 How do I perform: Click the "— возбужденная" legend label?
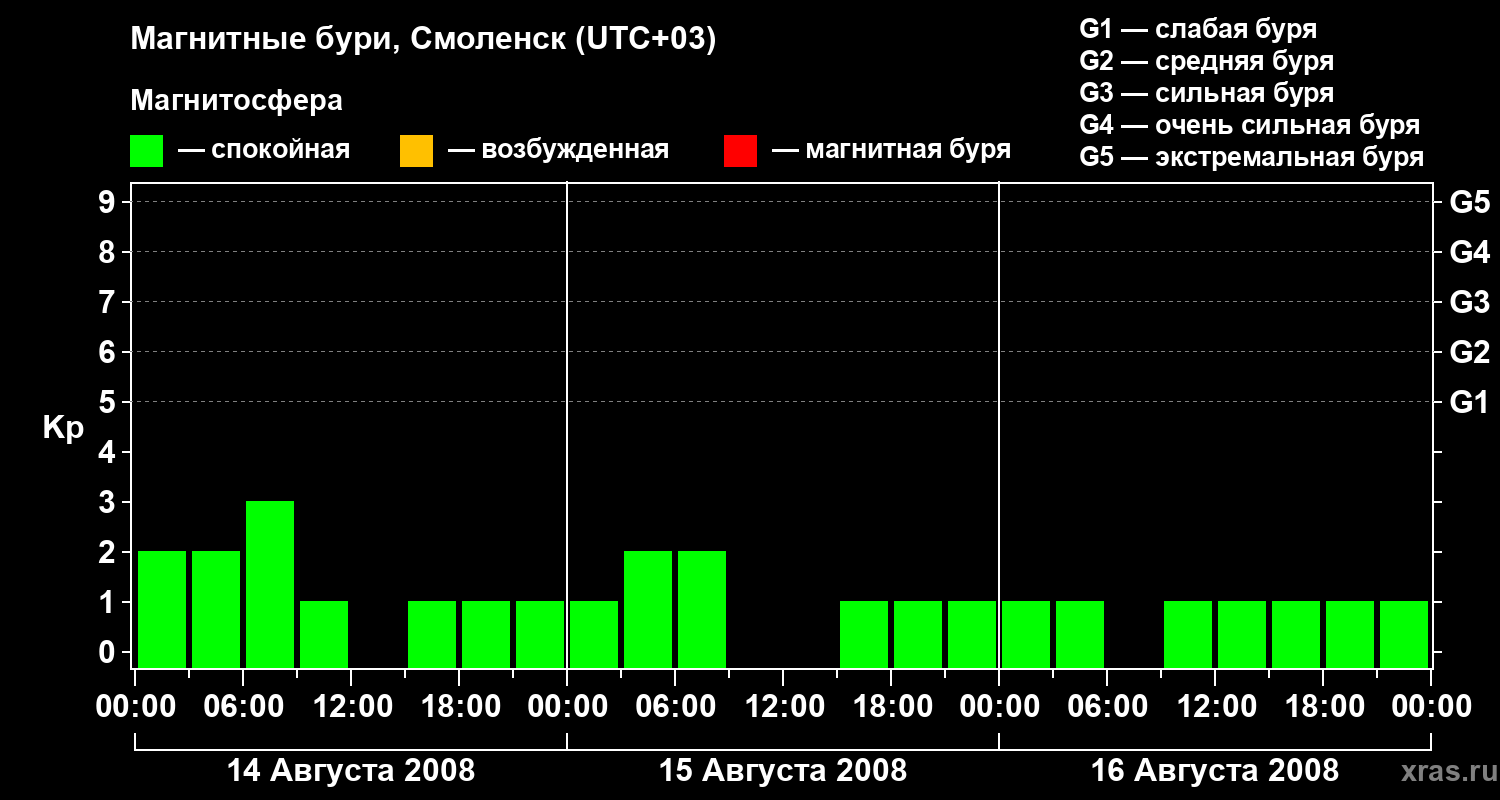point(558,150)
